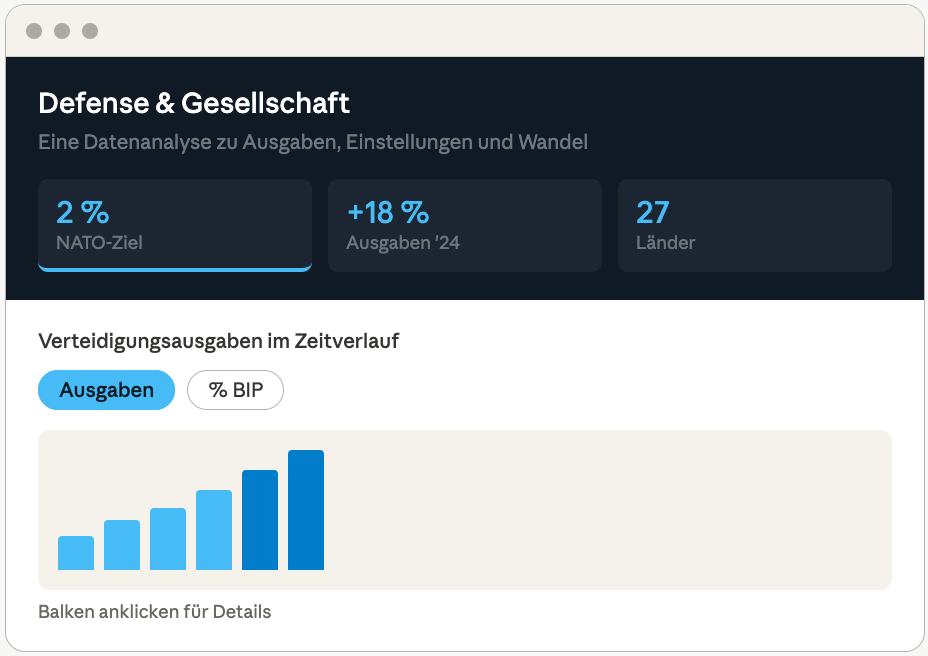Choose the 27 Länder stat card
The width and height of the screenshot is (928, 656).
(755, 226)
